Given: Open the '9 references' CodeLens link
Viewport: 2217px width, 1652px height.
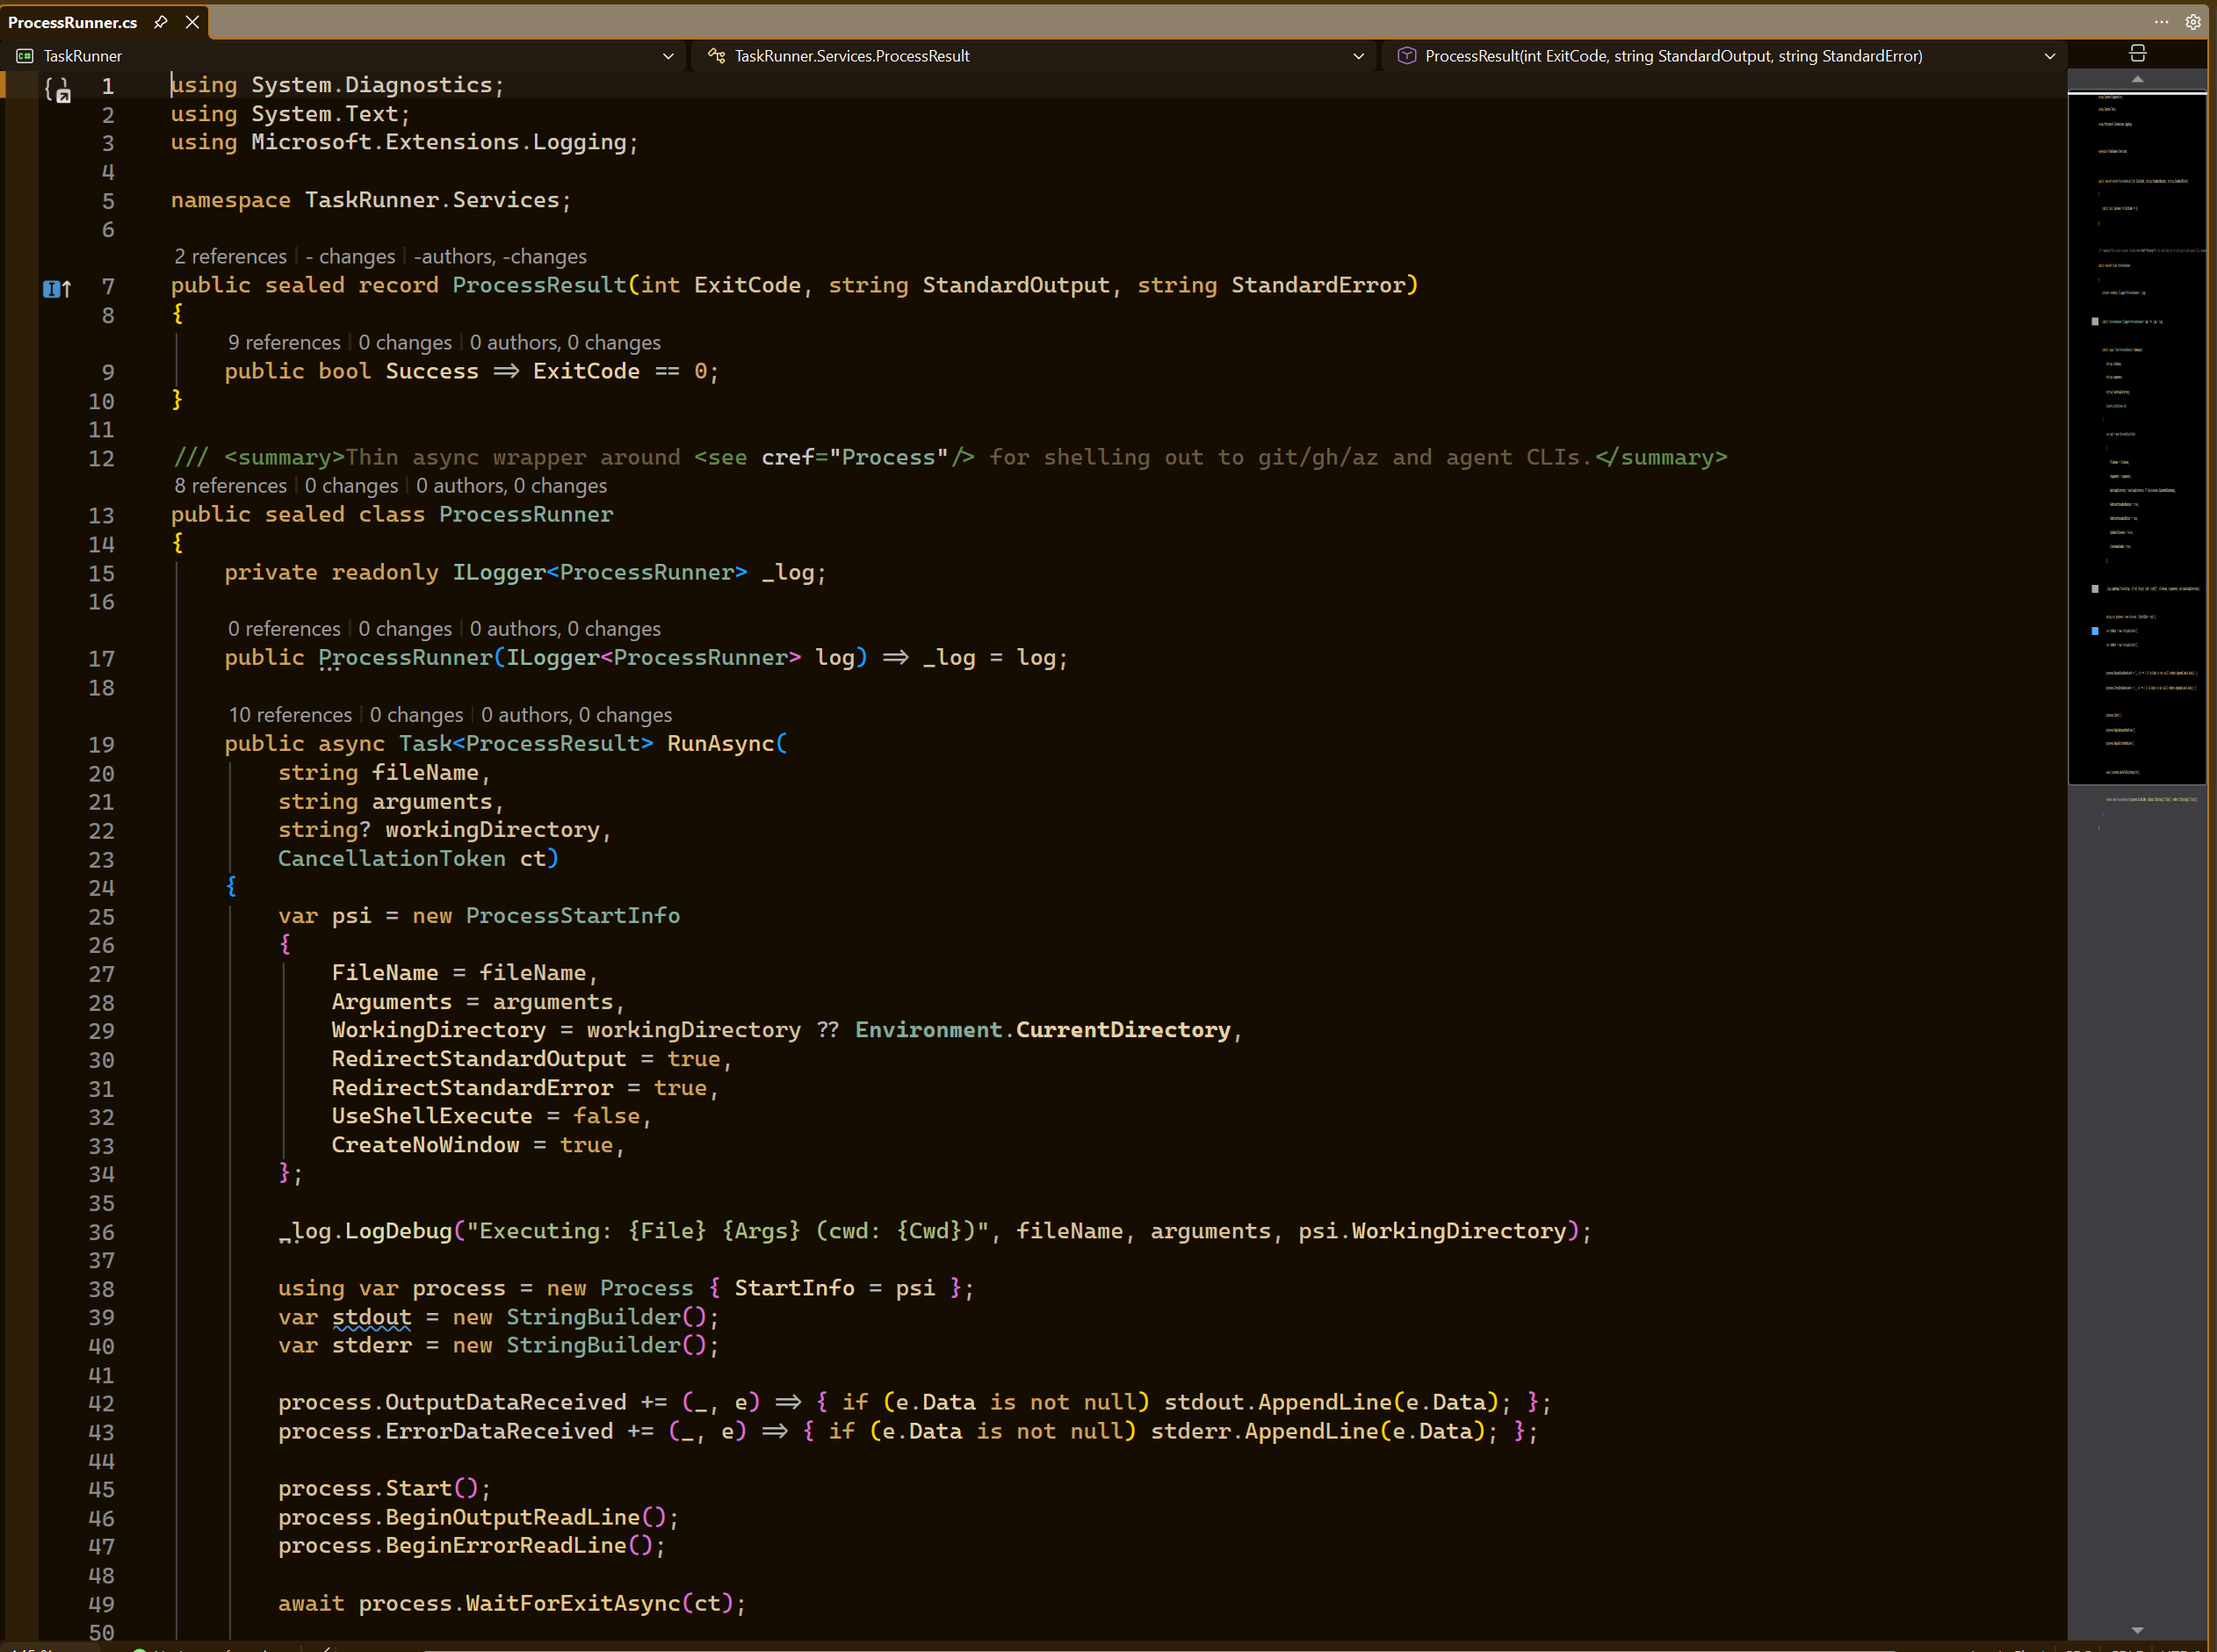Looking at the screenshot, I should point(284,343).
